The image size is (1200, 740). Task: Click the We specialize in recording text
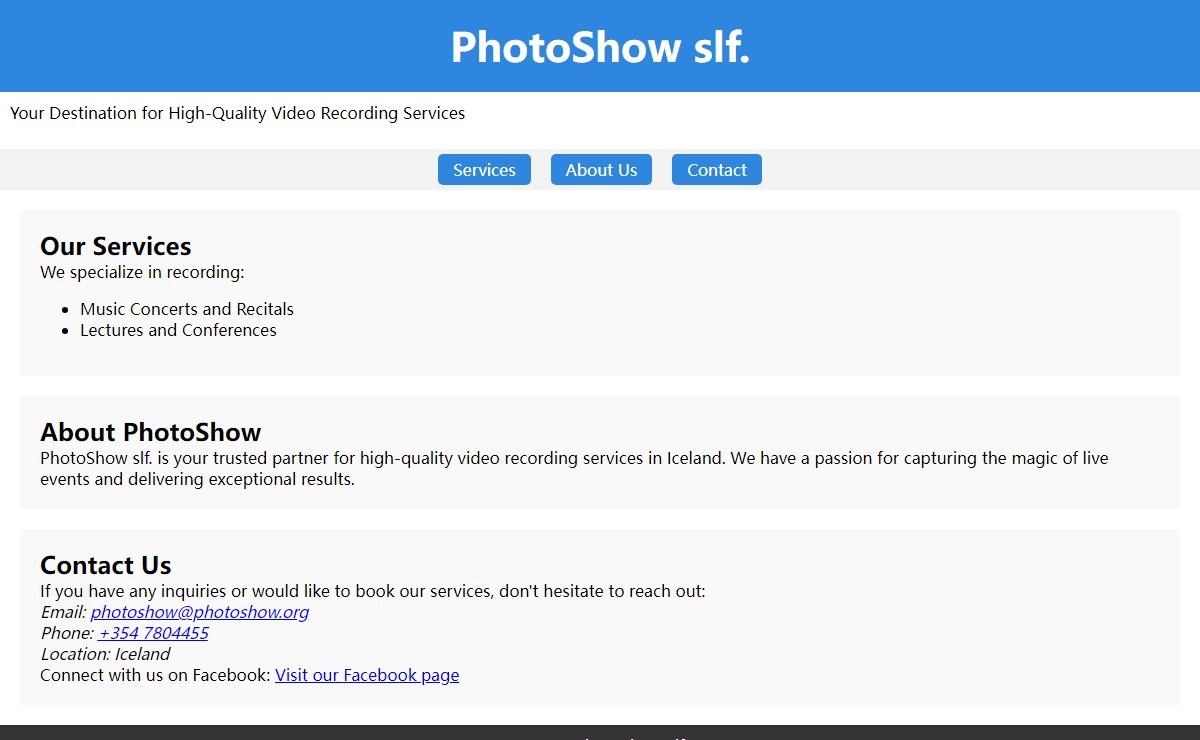(142, 272)
